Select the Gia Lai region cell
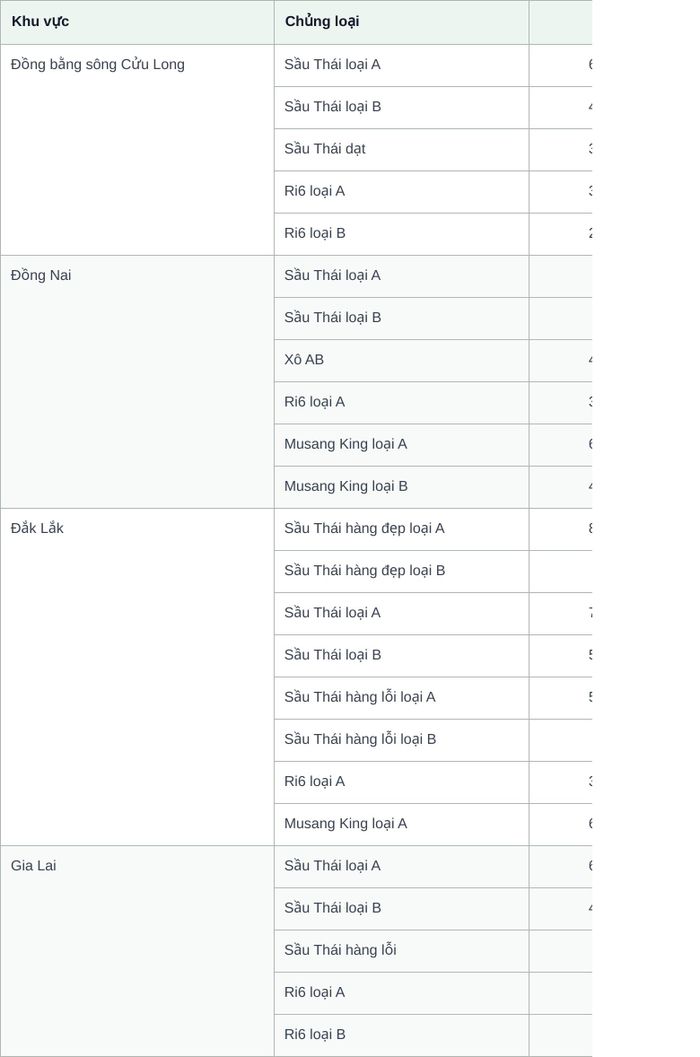 tap(137, 951)
